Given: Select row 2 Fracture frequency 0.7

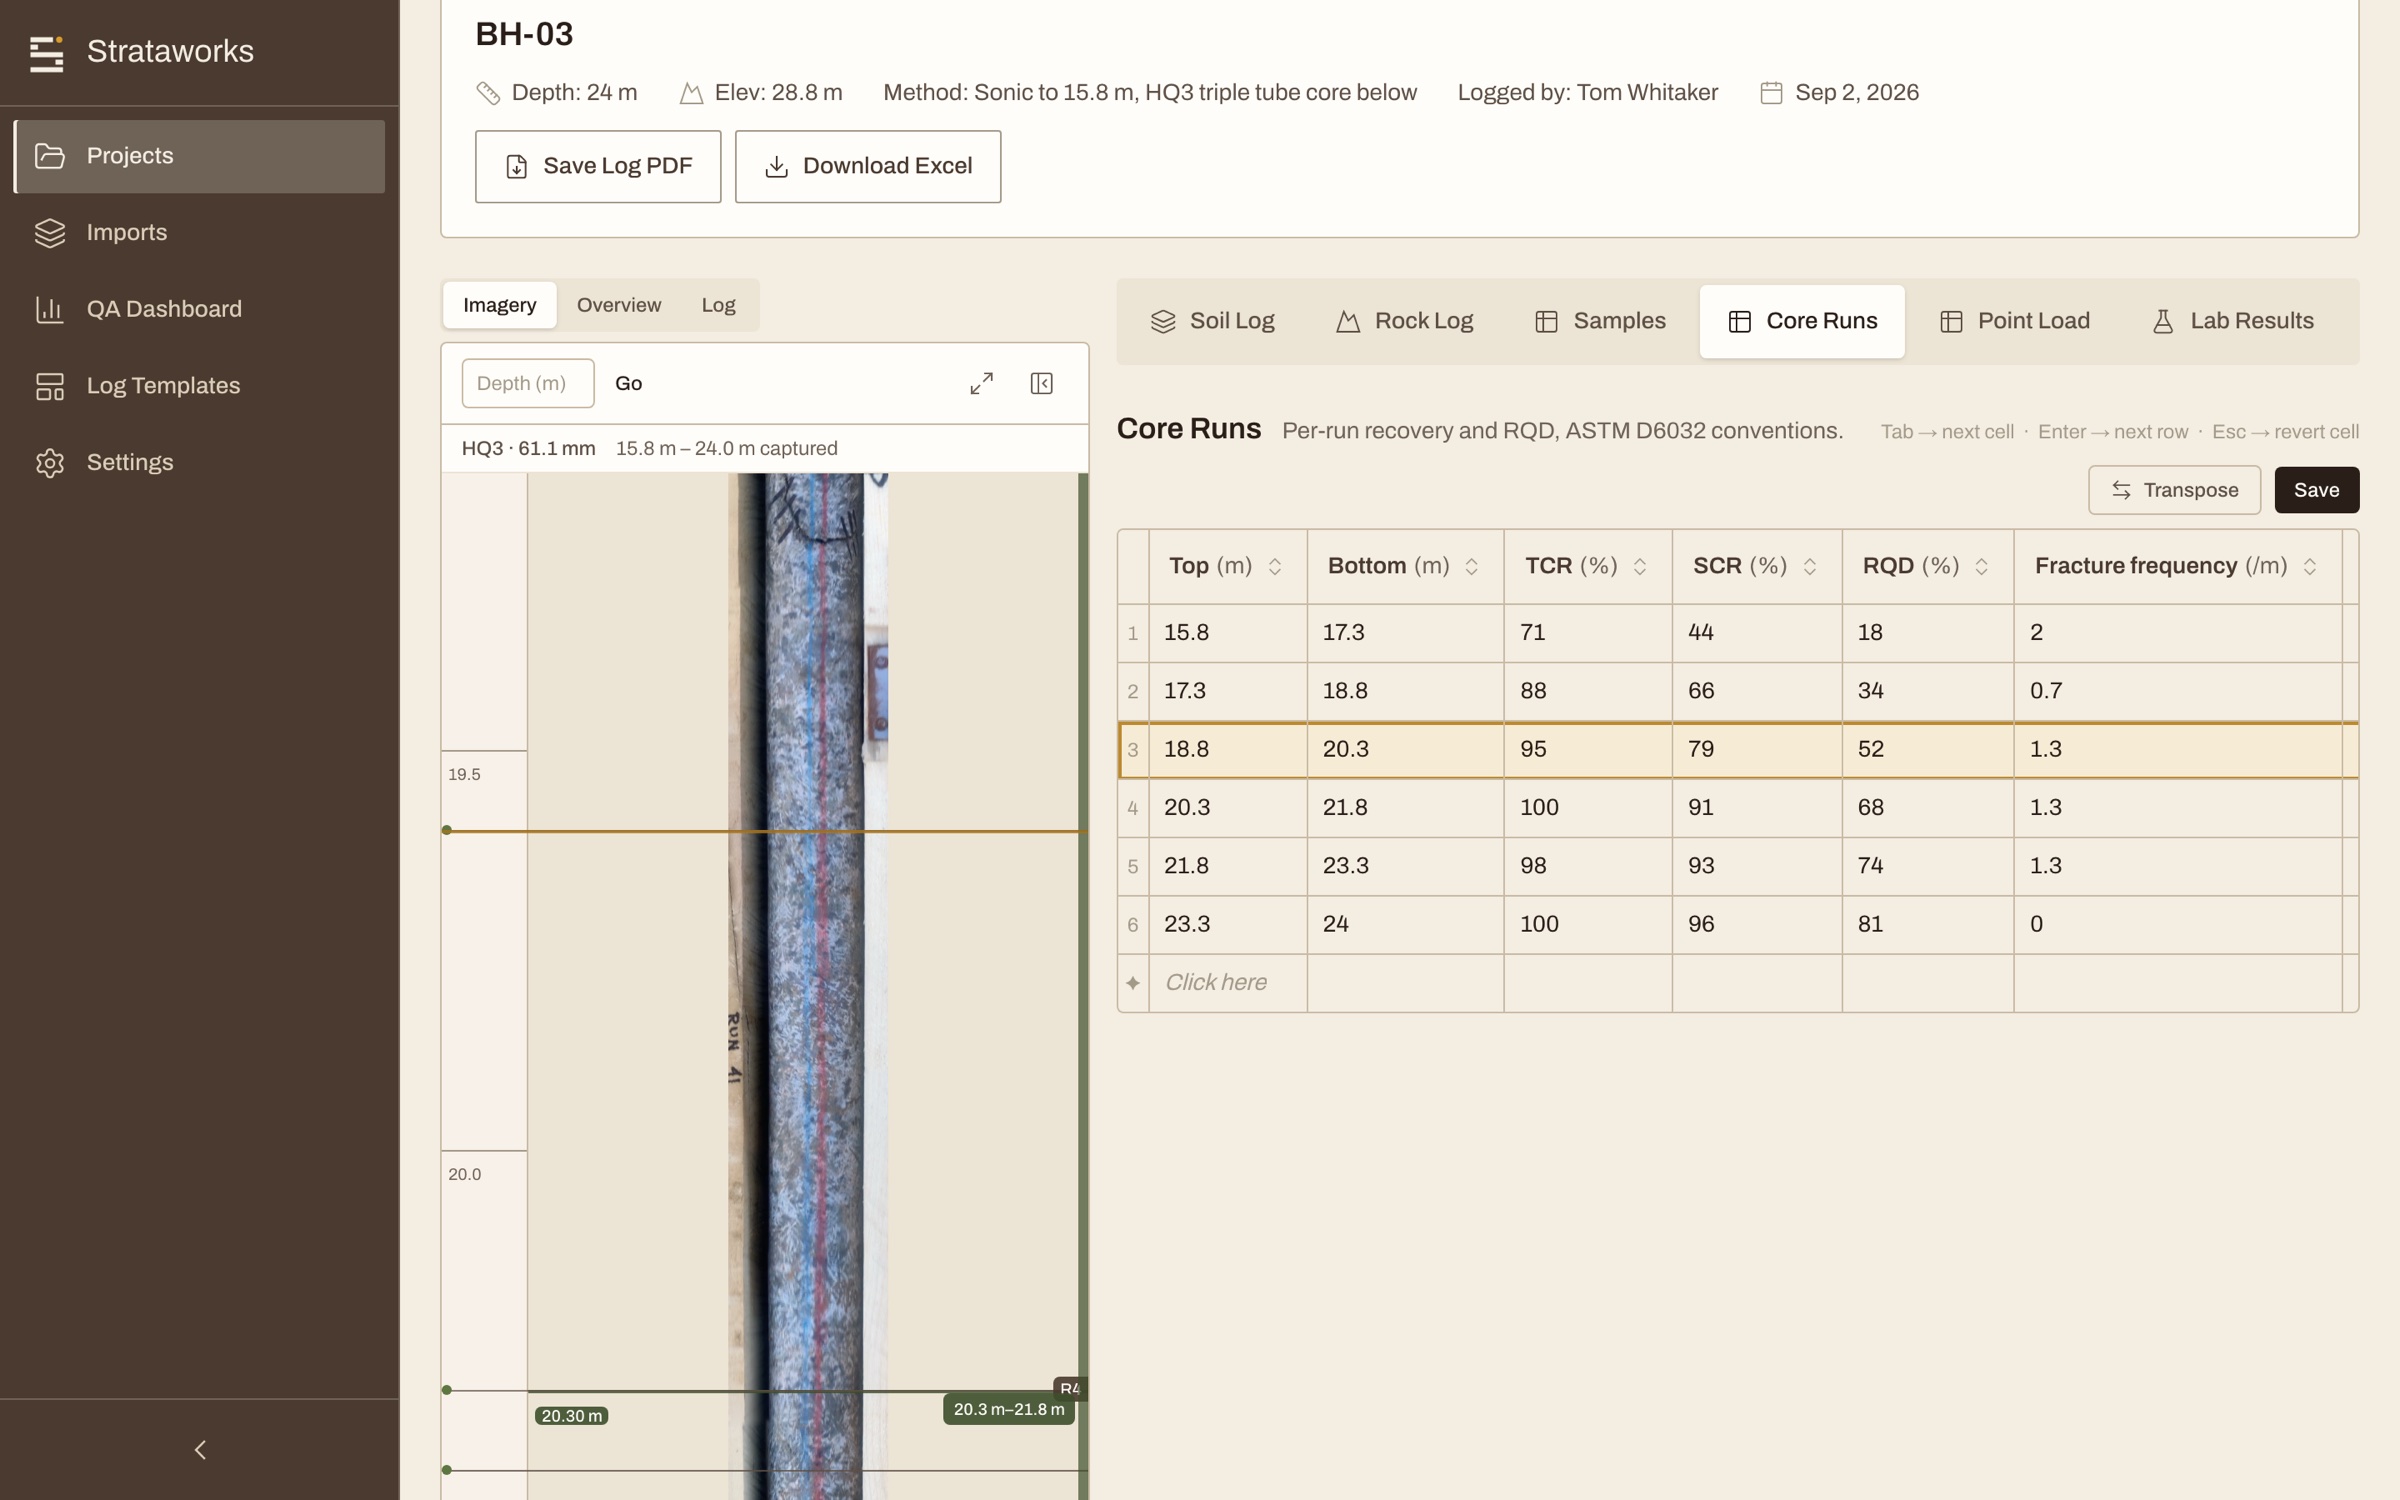Looking at the screenshot, I should (2178, 691).
